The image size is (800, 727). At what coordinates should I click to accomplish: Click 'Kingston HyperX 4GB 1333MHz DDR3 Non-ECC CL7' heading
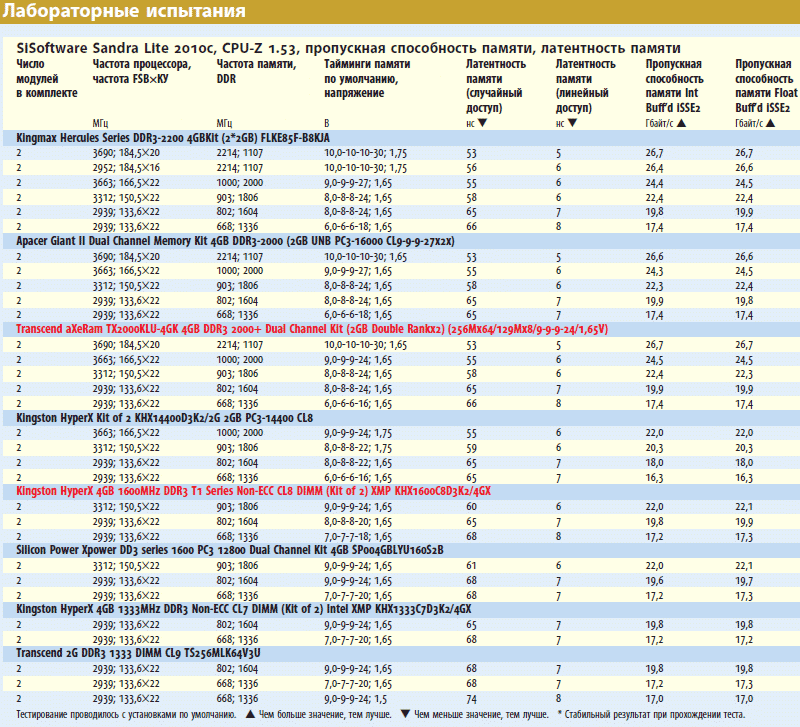click(x=244, y=609)
